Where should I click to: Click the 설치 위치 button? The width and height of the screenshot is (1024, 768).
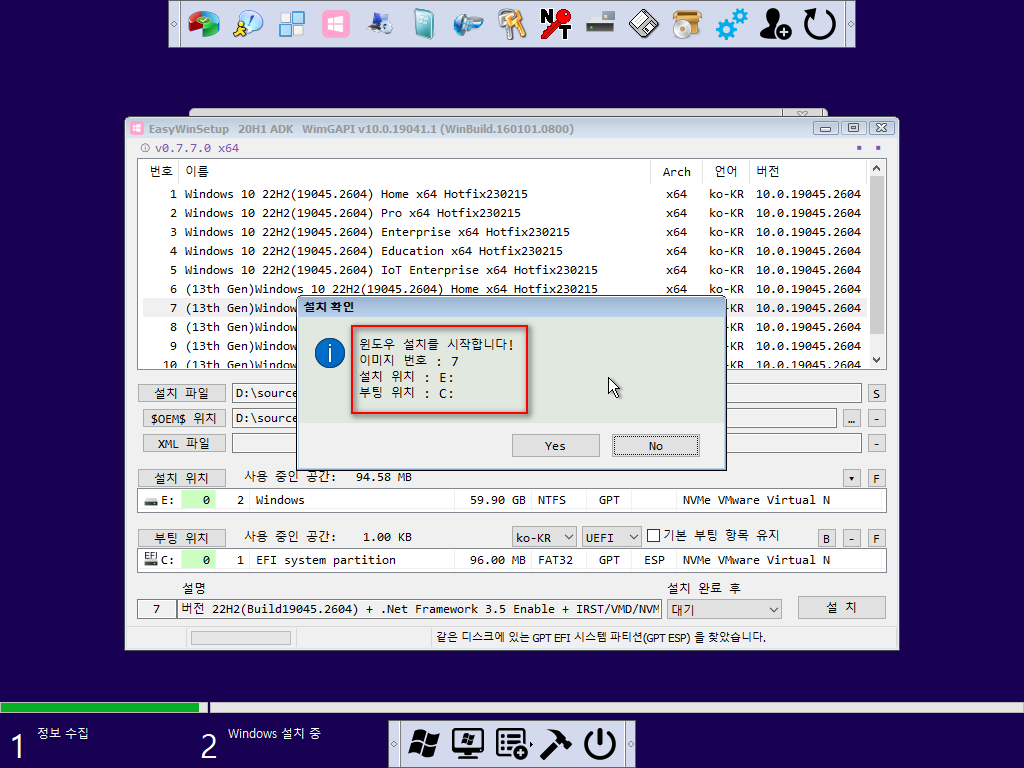[x=182, y=478]
